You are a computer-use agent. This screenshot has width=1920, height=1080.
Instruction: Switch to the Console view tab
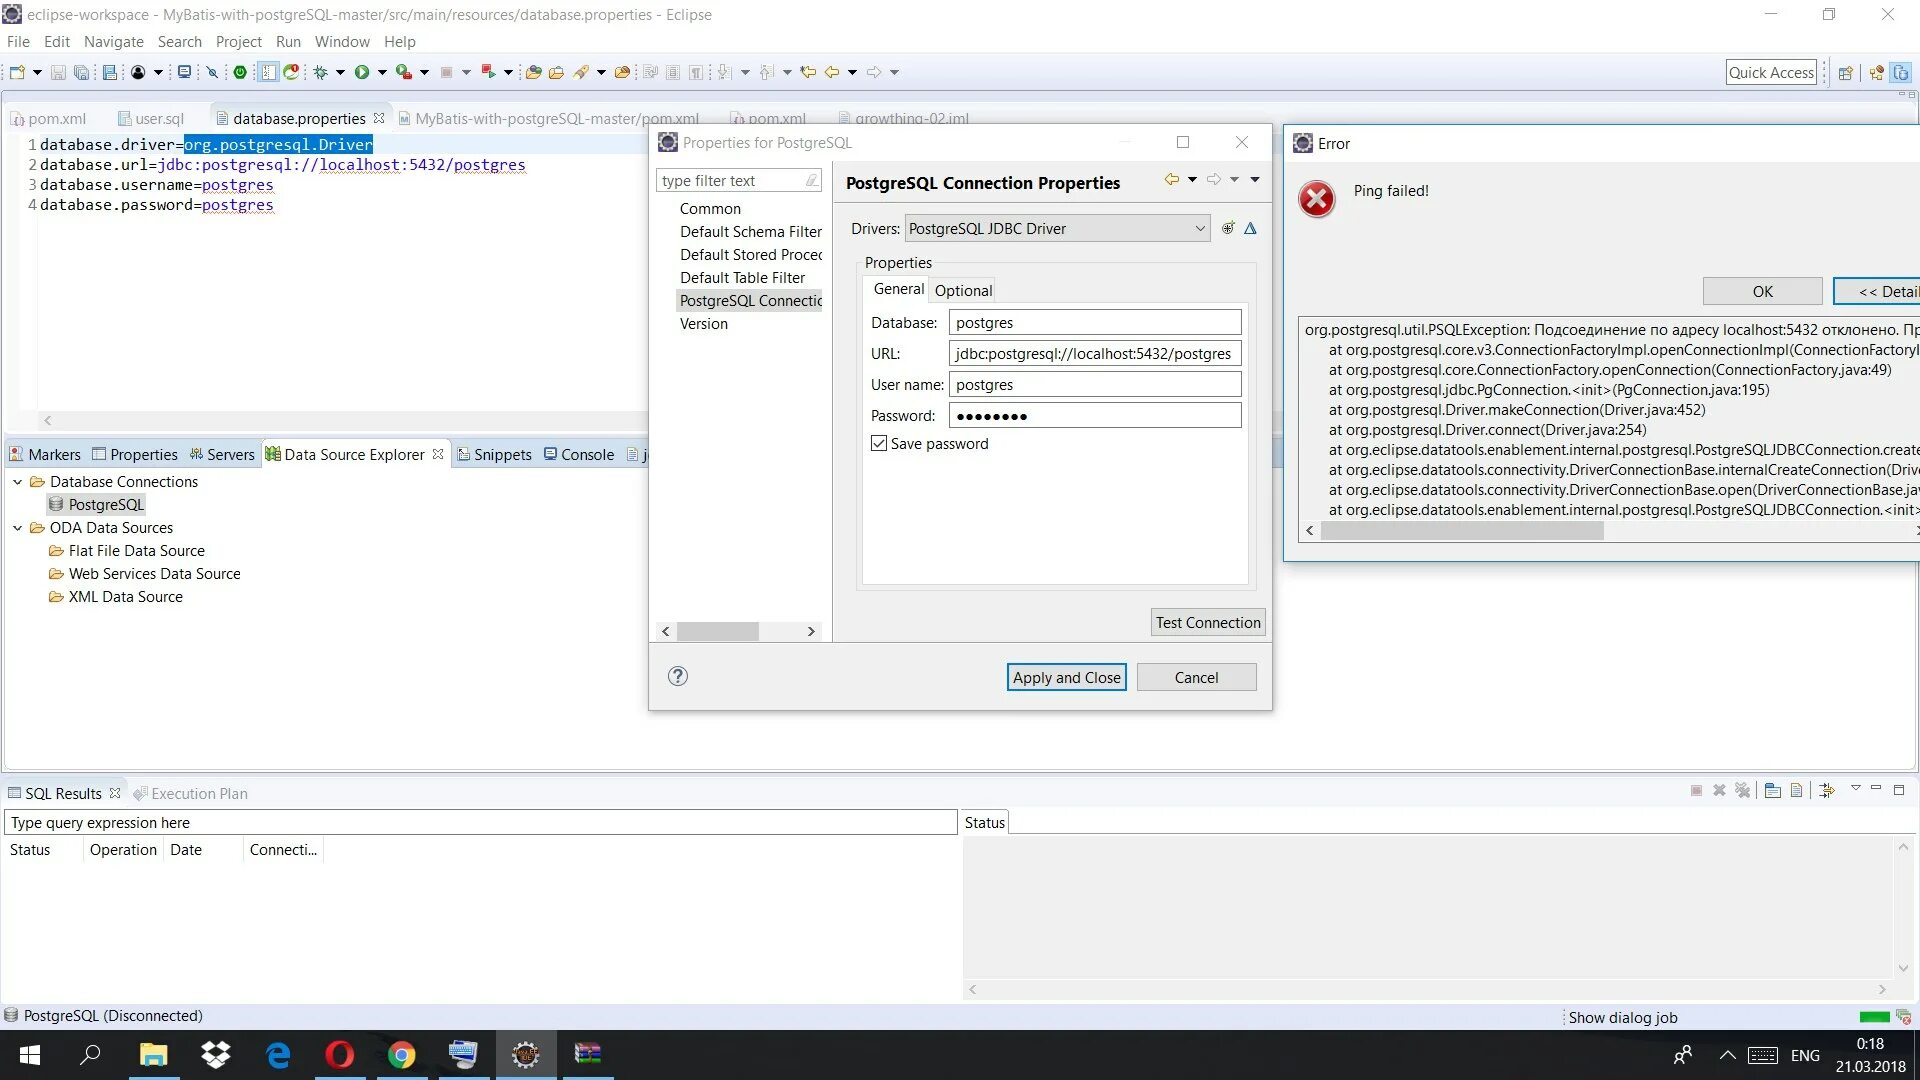pyautogui.click(x=579, y=454)
